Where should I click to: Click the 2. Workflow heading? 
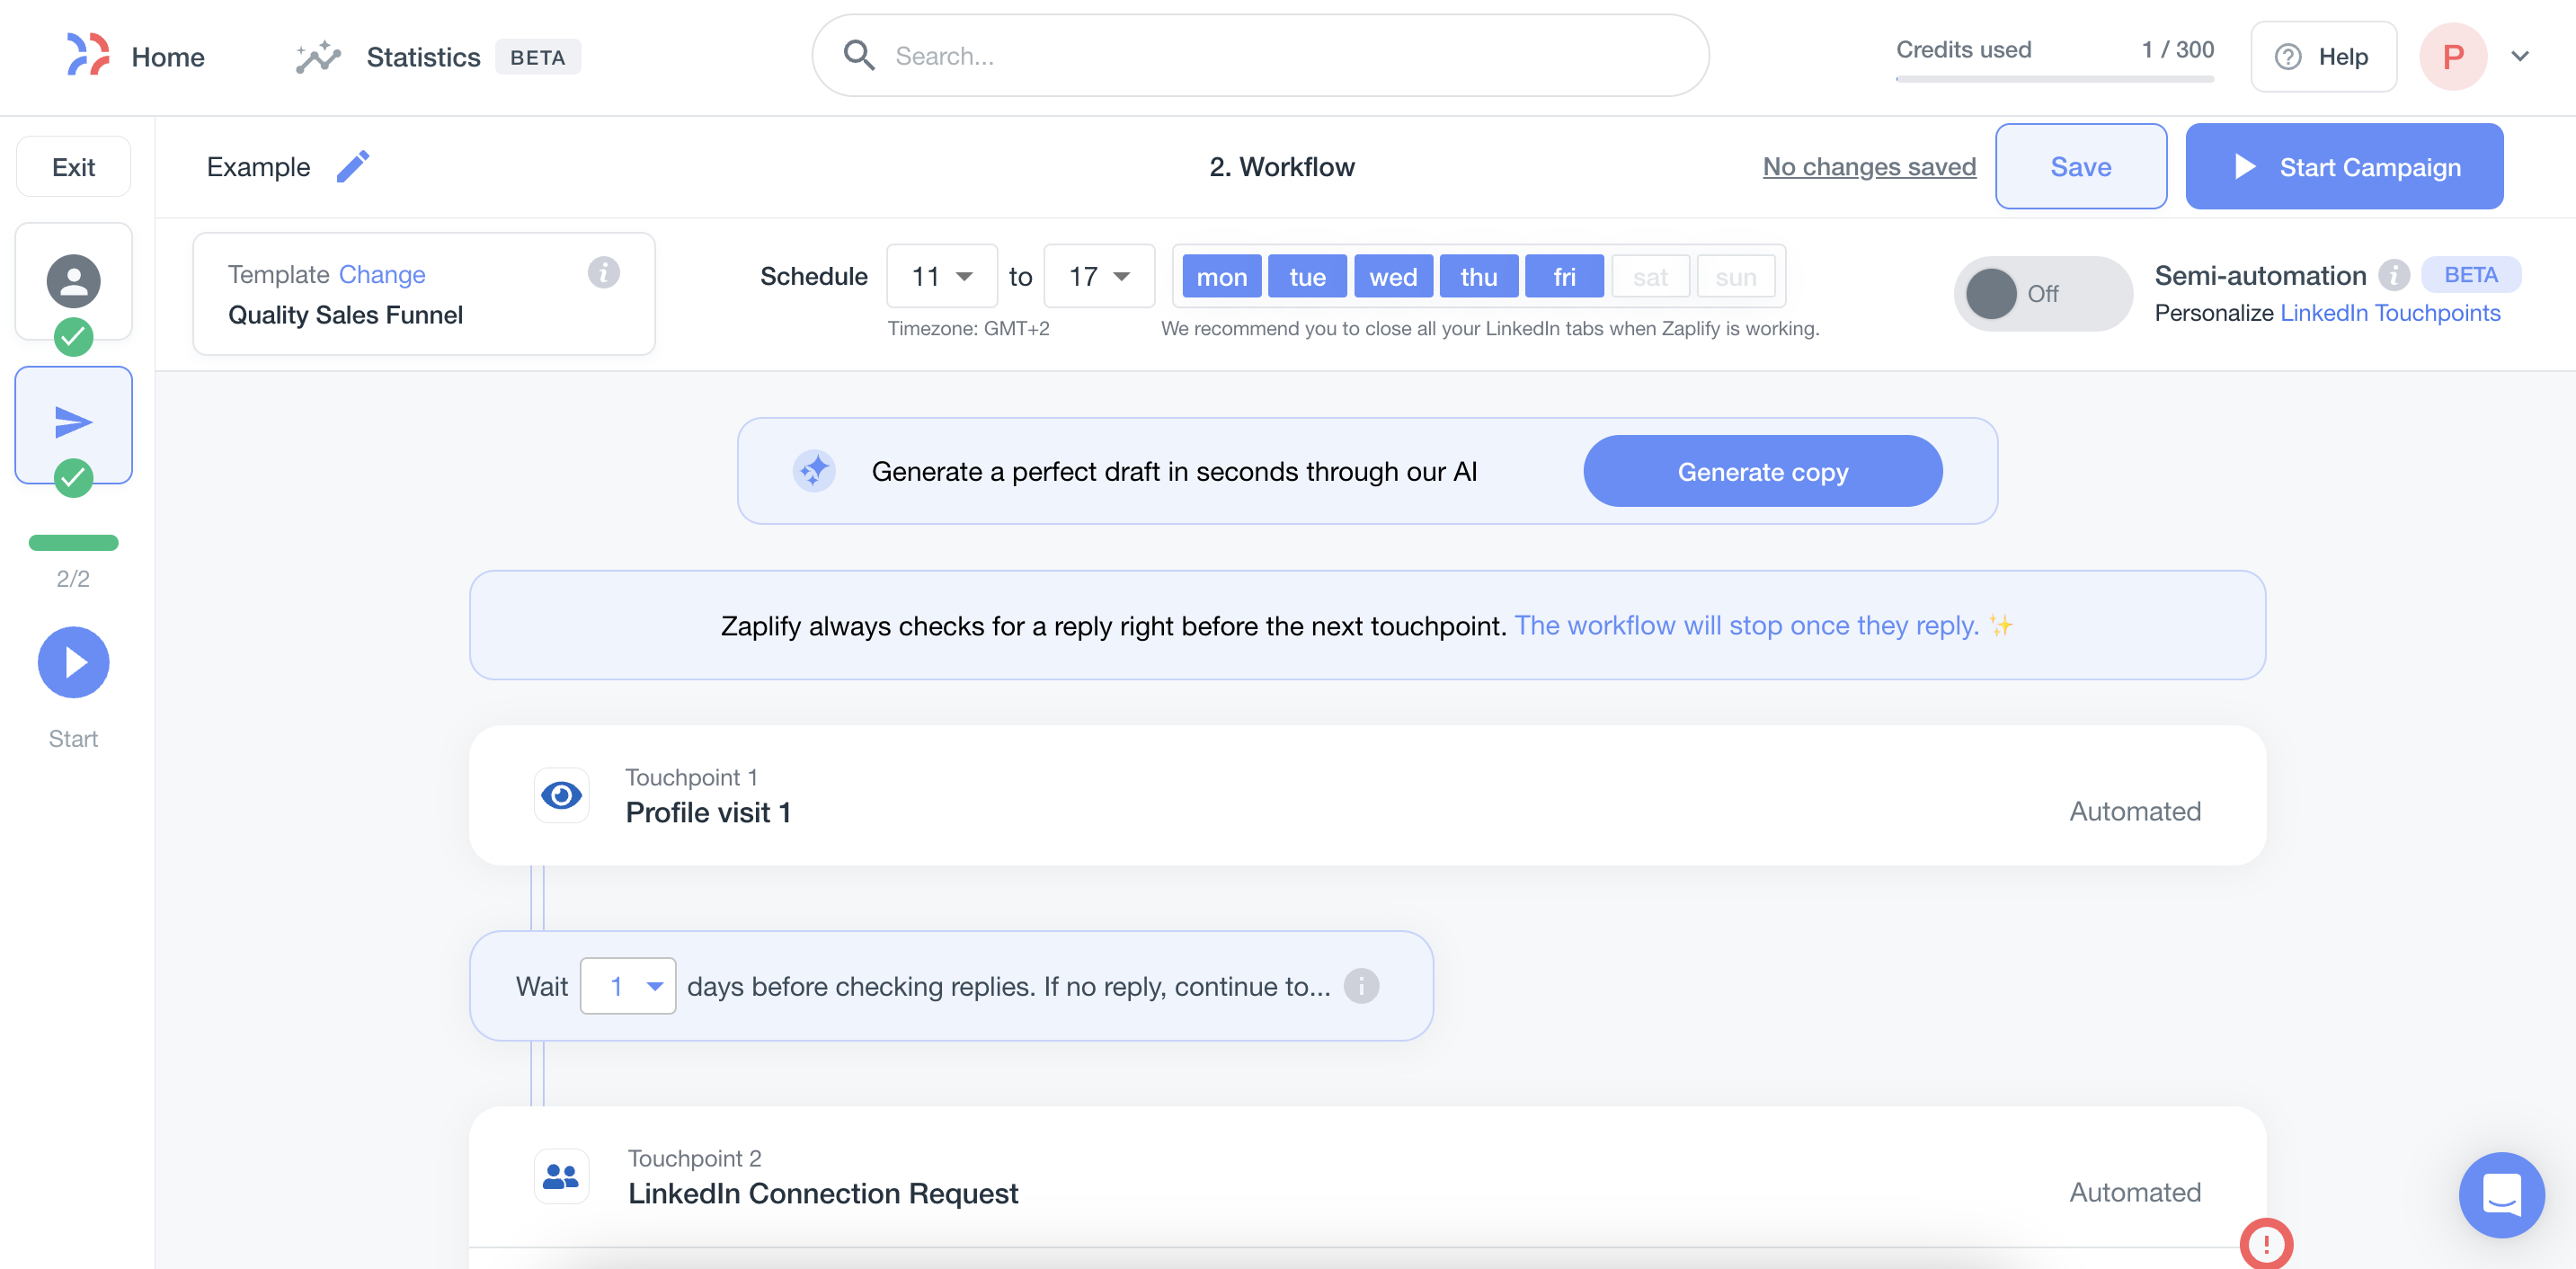click(x=1281, y=166)
